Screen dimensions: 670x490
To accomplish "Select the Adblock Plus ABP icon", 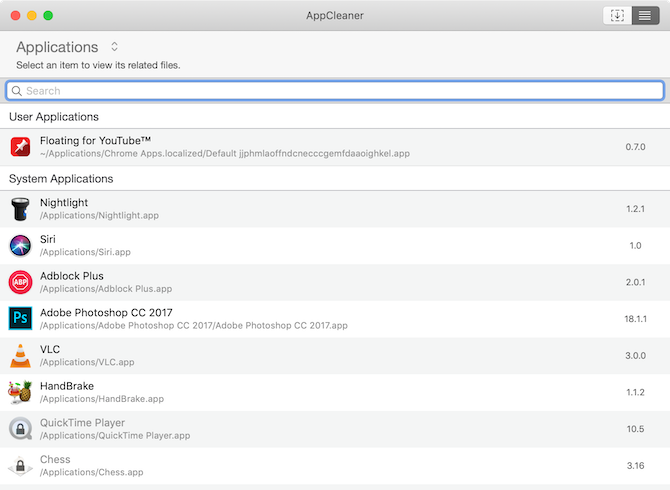I will pos(21,282).
